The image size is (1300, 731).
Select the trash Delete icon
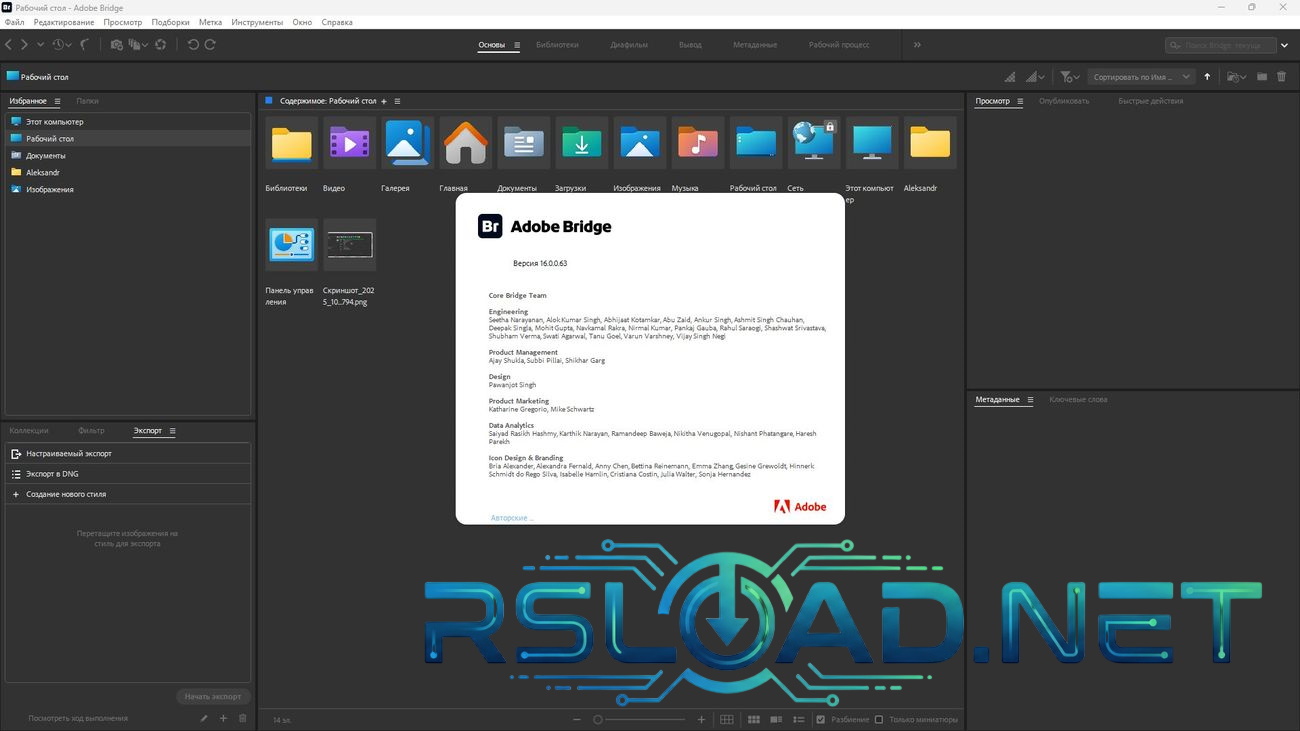(x=1282, y=76)
